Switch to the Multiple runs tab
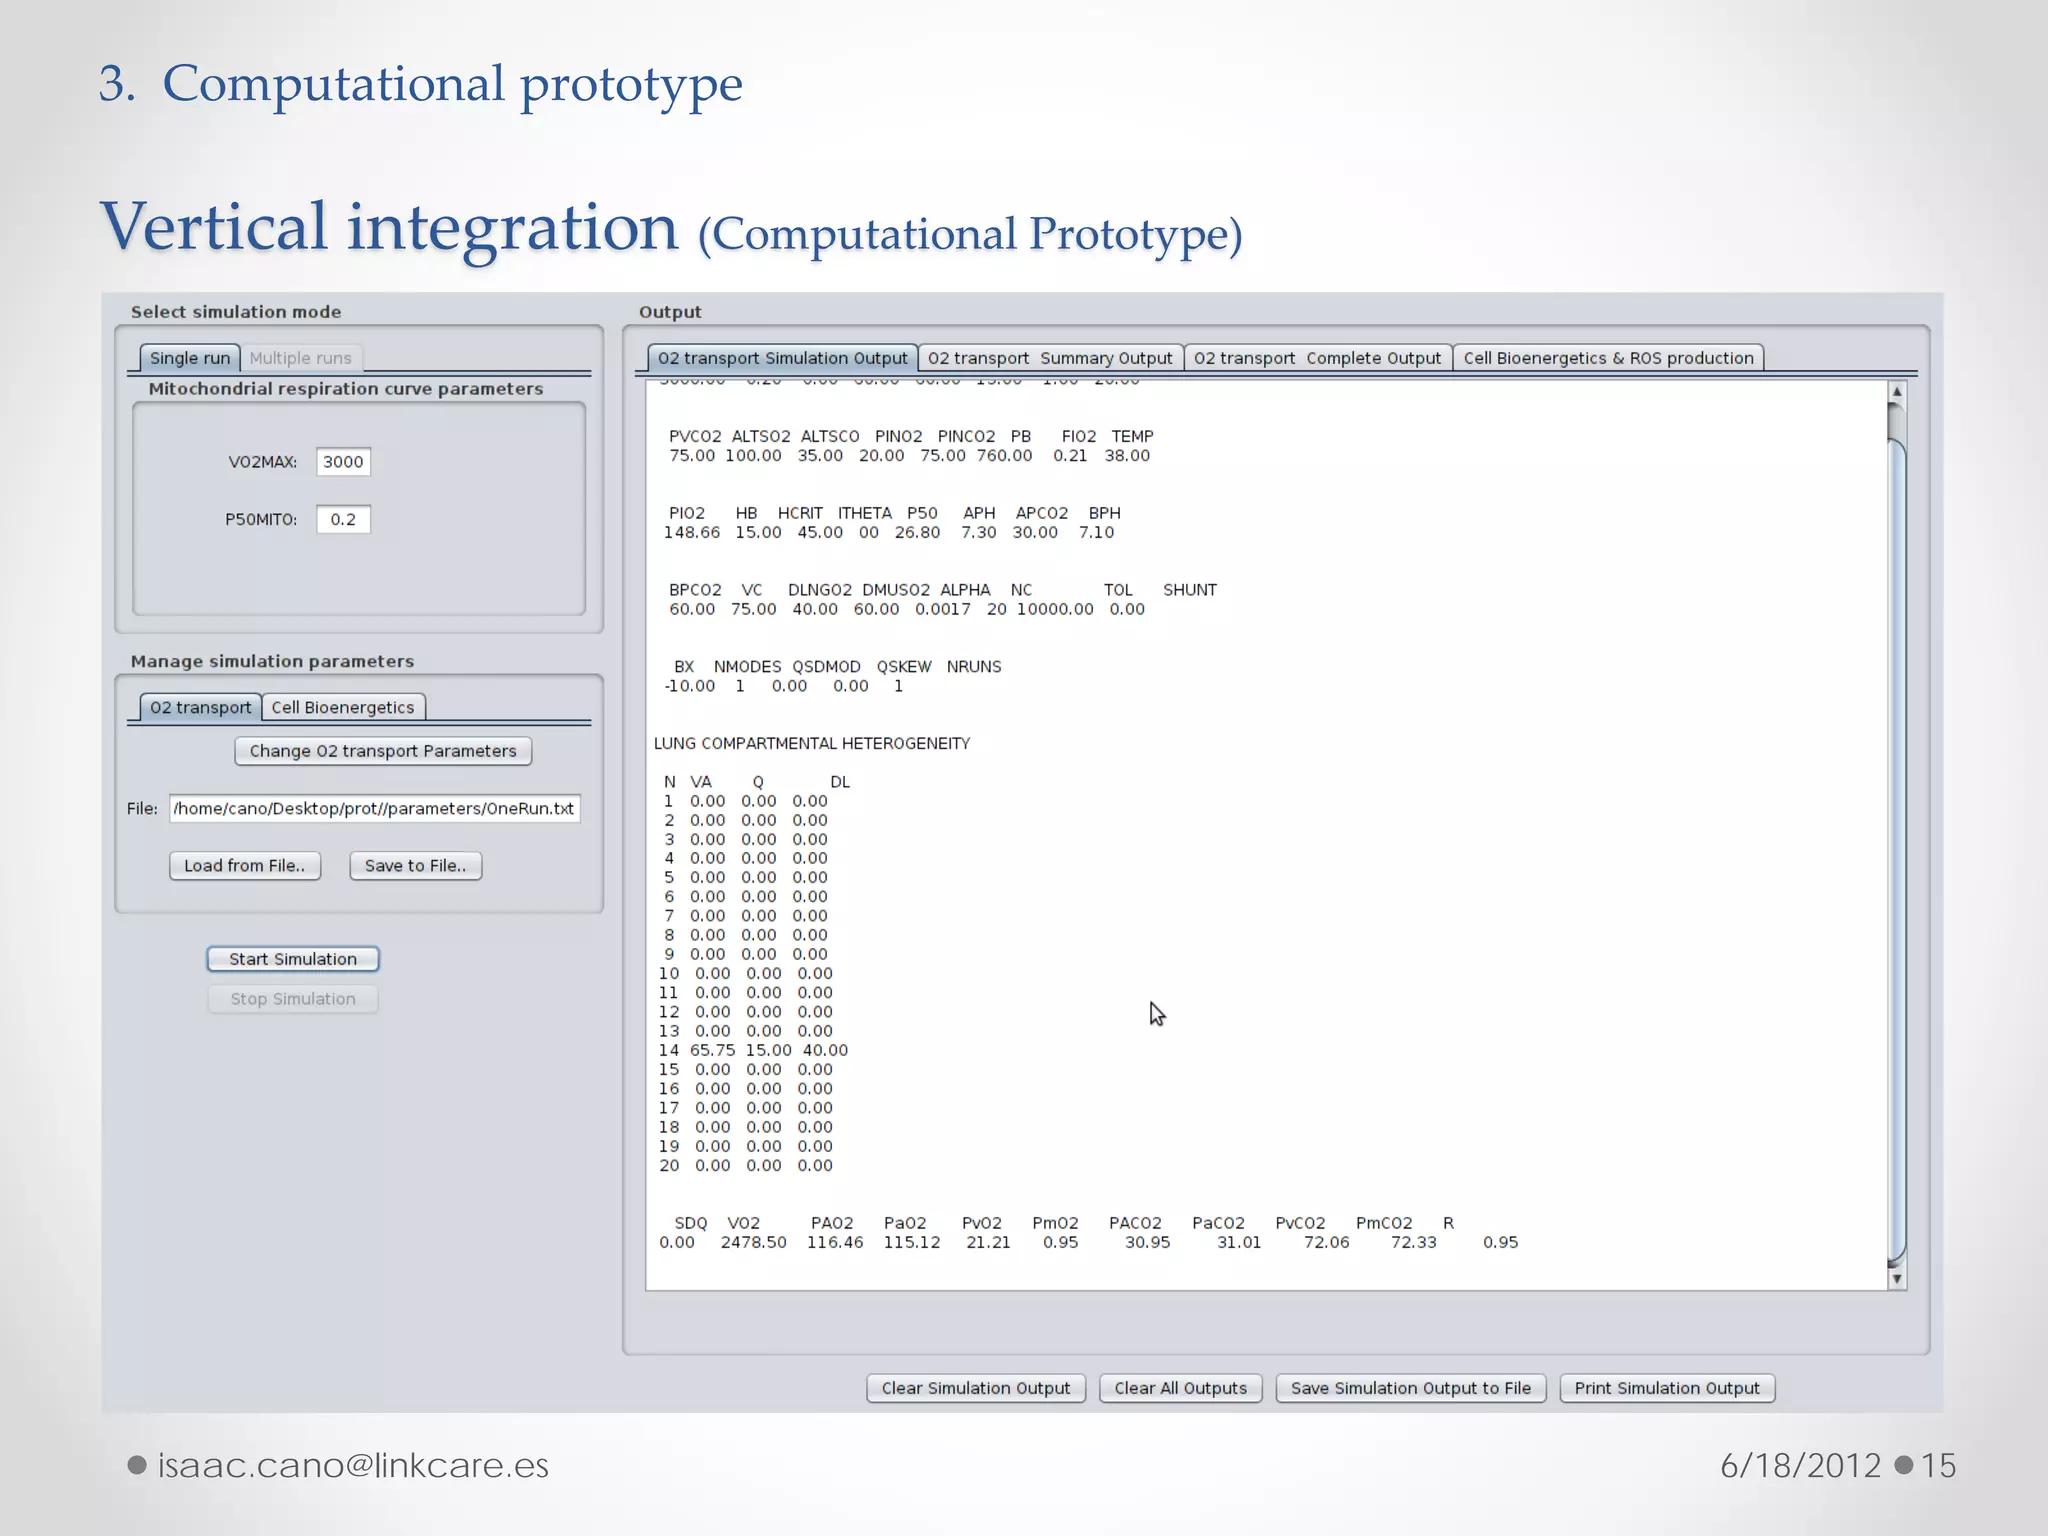The image size is (2048, 1536). (300, 358)
